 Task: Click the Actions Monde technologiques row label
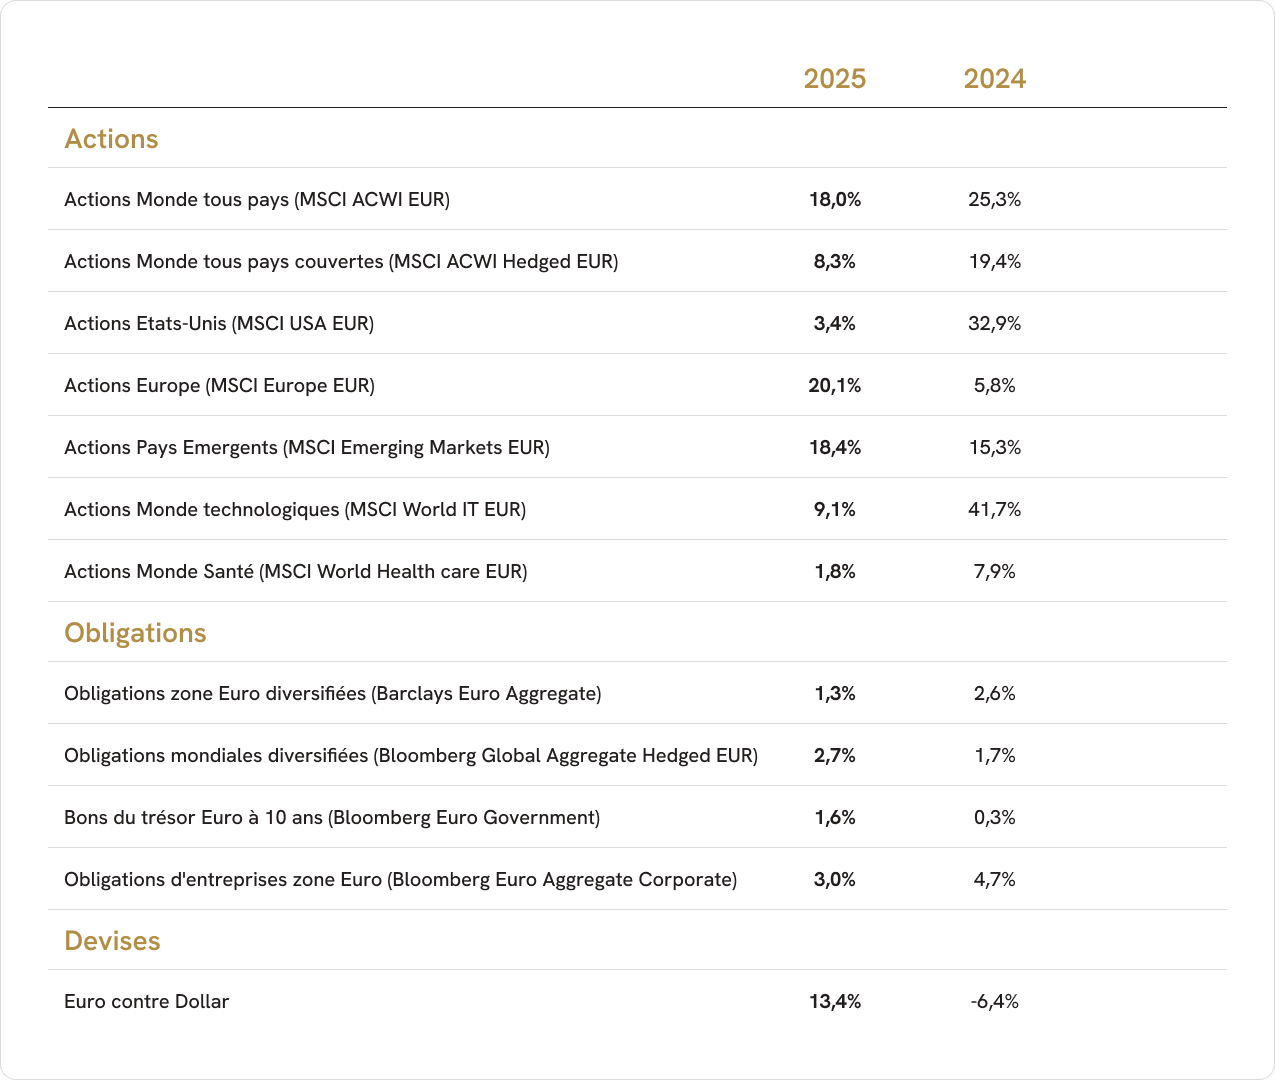(x=295, y=510)
